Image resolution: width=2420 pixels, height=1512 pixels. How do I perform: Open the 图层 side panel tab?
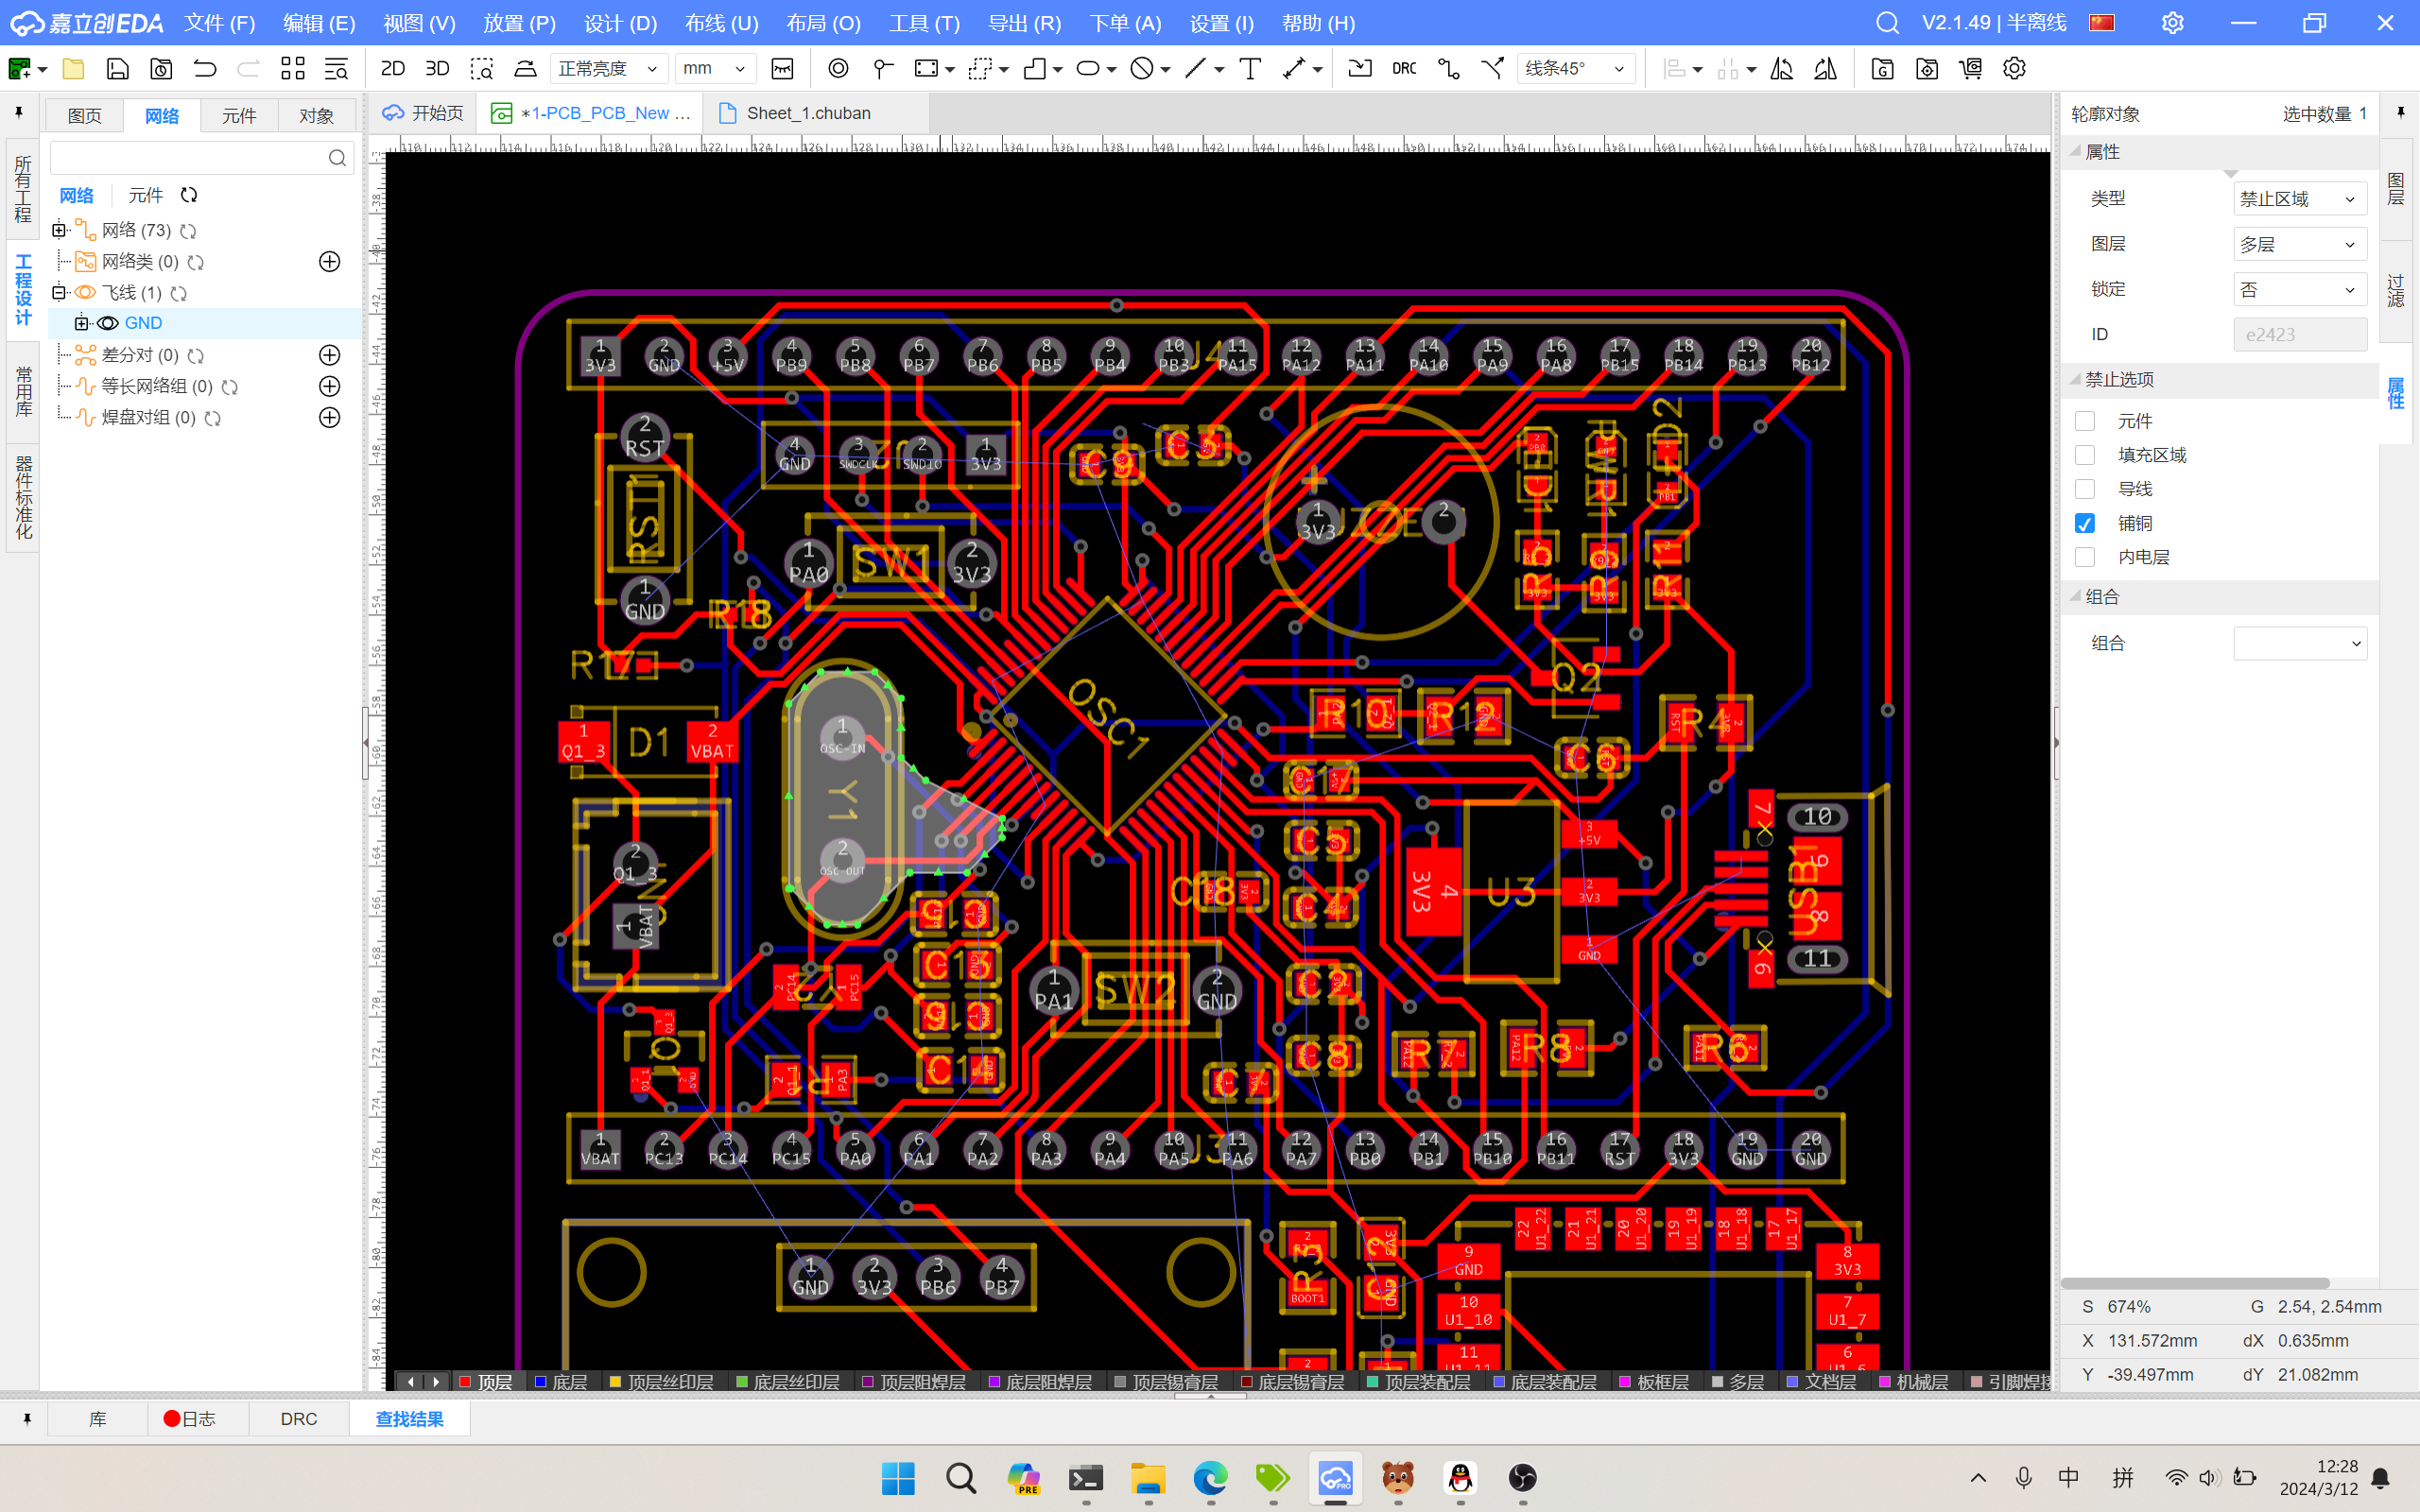[x=2396, y=189]
